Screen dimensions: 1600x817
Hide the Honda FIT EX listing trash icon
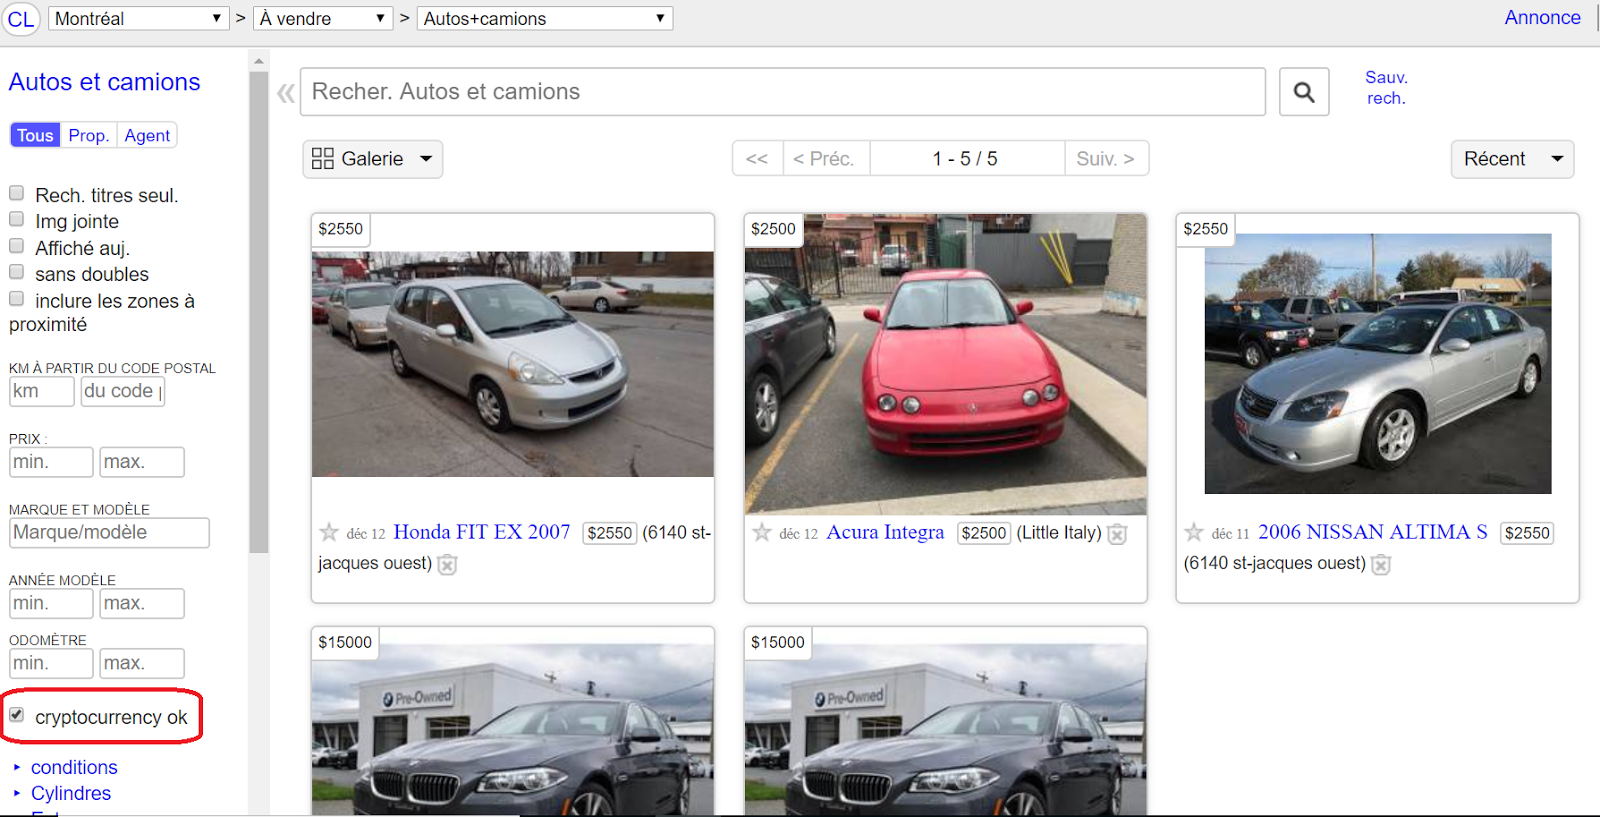[447, 564]
